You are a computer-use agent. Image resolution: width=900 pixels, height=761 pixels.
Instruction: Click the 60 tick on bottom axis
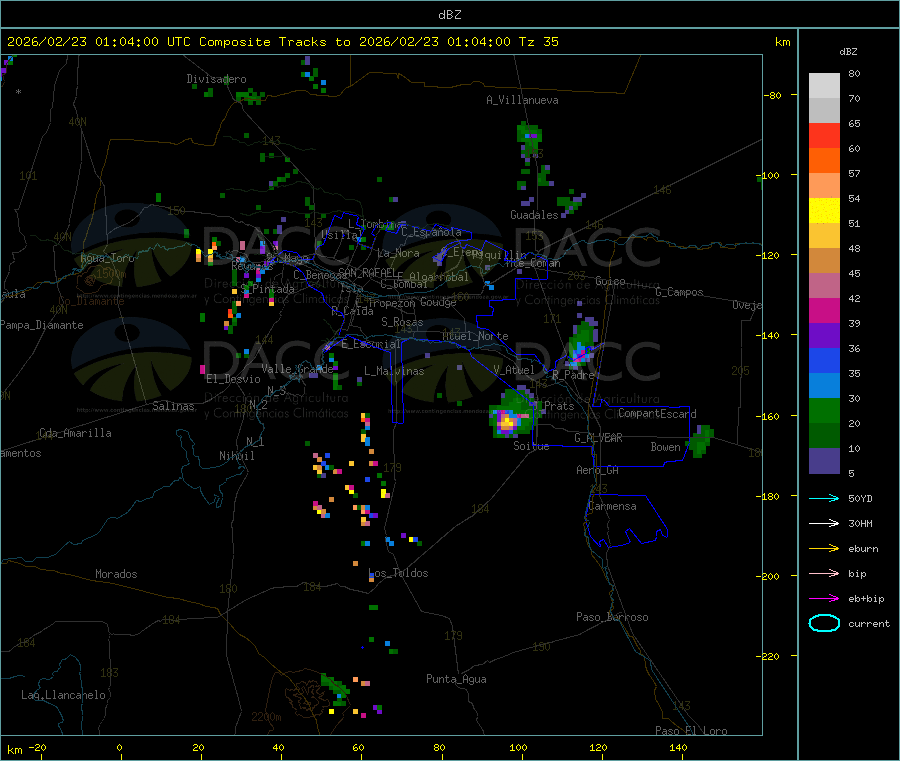(358, 747)
